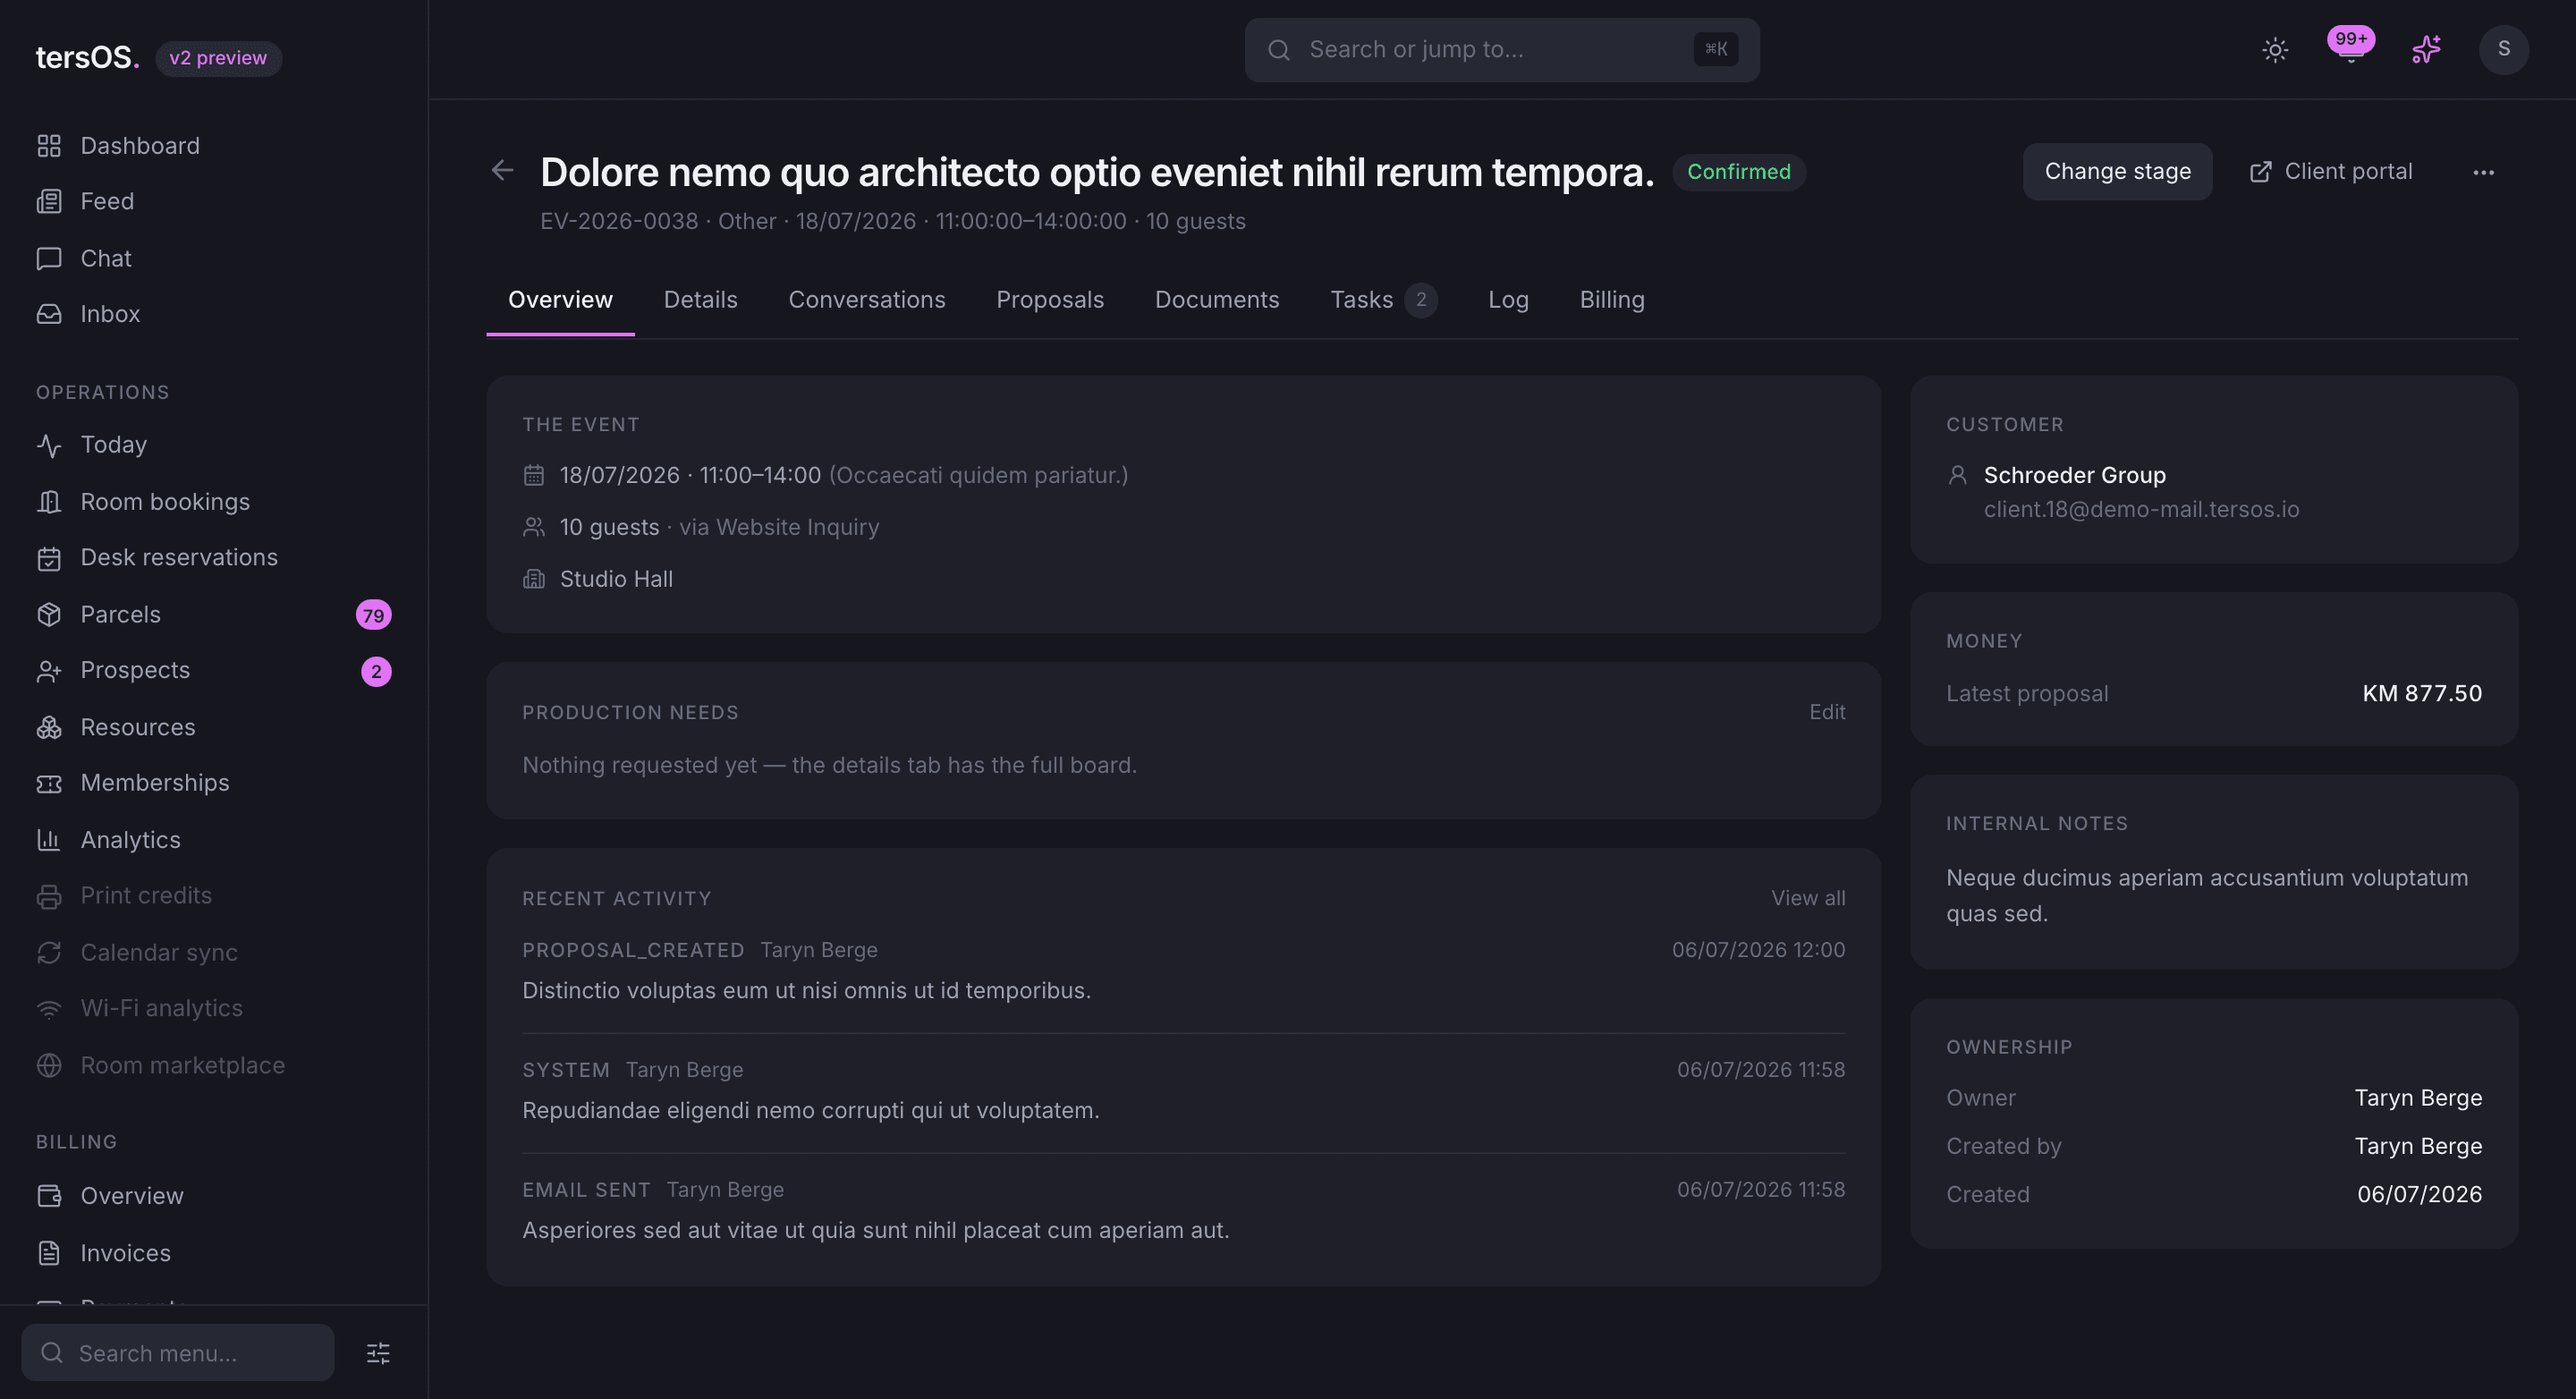
Task: Open the Resources sidebar entry
Action: [214, 727]
